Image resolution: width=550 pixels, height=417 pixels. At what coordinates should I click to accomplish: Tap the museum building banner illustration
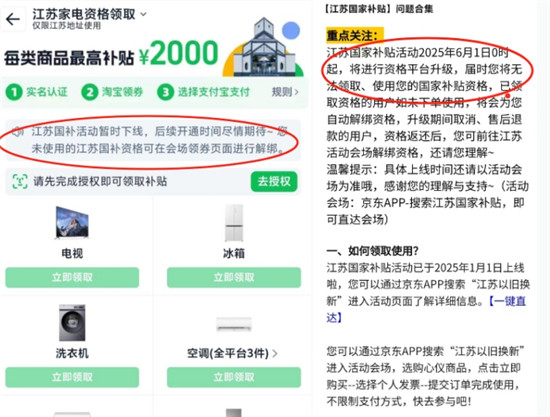click(263, 47)
